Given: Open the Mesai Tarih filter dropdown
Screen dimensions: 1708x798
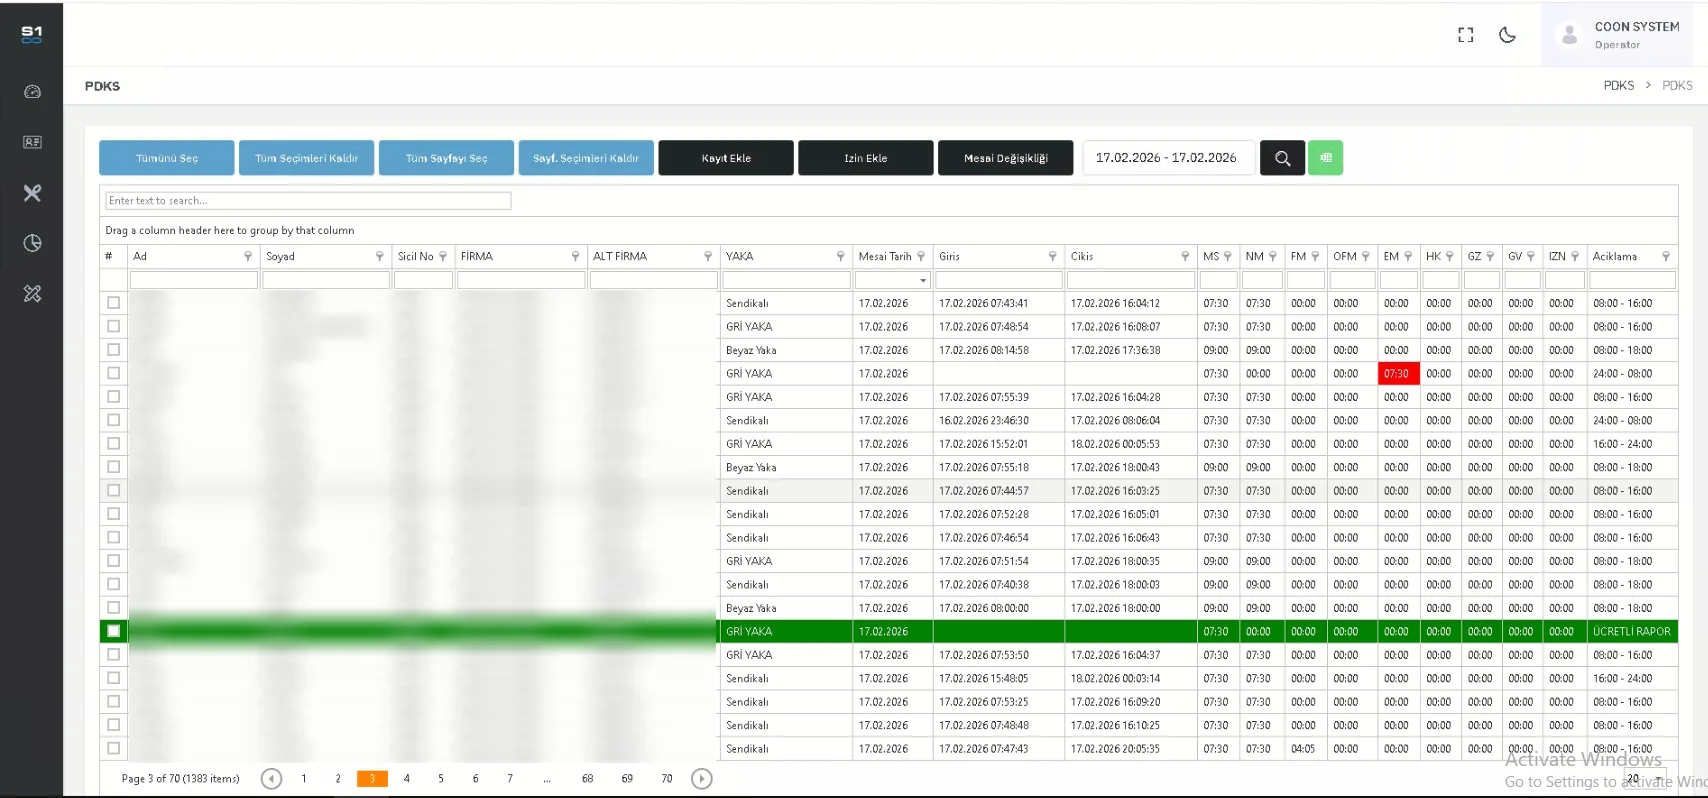Looking at the screenshot, I should (x=923, y=281).
